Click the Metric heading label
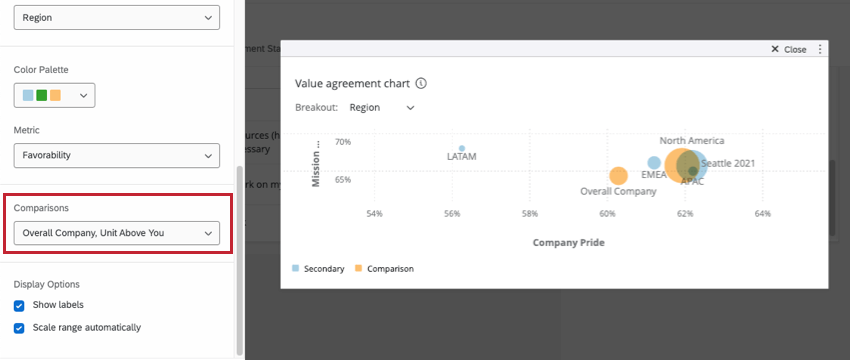 pos(27,130)
